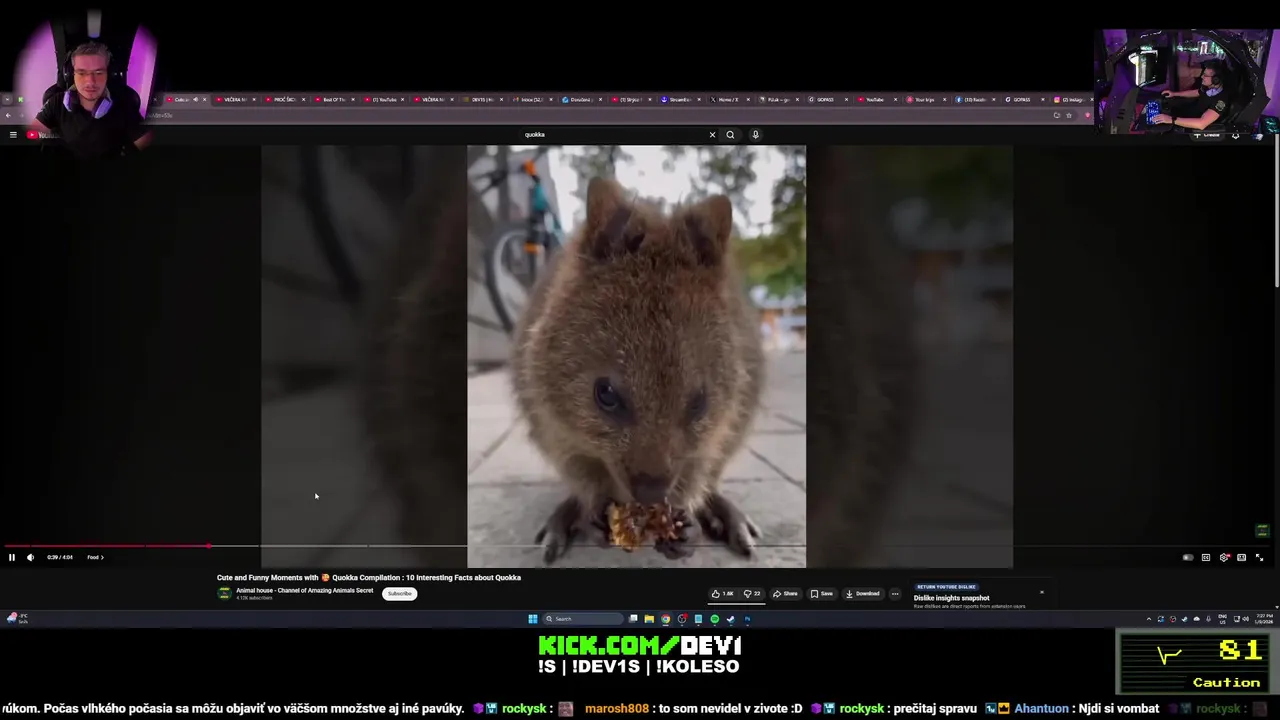This screenshot has height=720, width=1280.
Task: Open the Share dialog for video
Action: click(785, 594)
